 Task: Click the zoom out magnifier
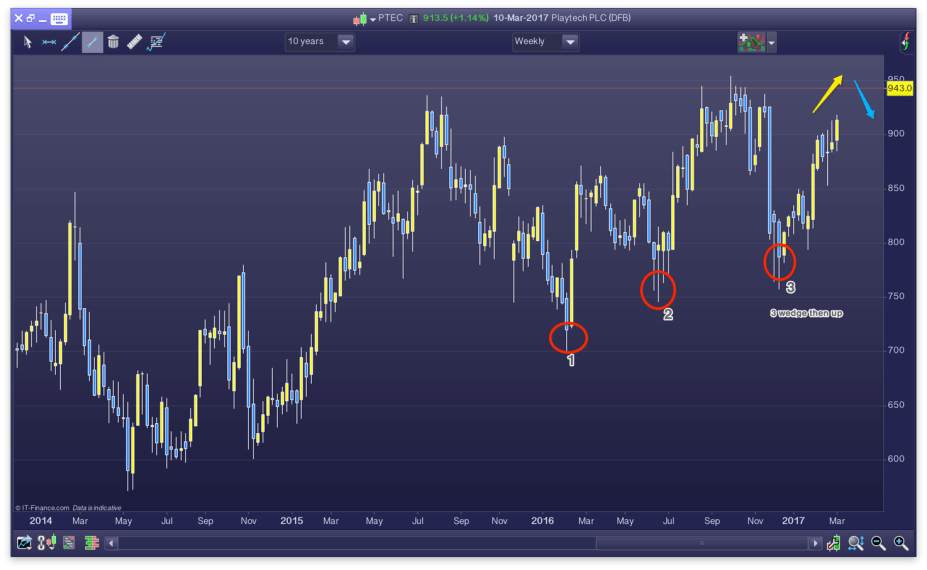pos(878,543)
